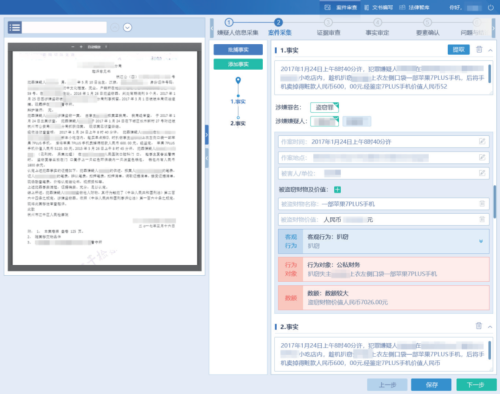Viewport: 500px width, 394px height.
Task: Click the edit icon in the 2017年1月24日 time field
Action: 482,141
